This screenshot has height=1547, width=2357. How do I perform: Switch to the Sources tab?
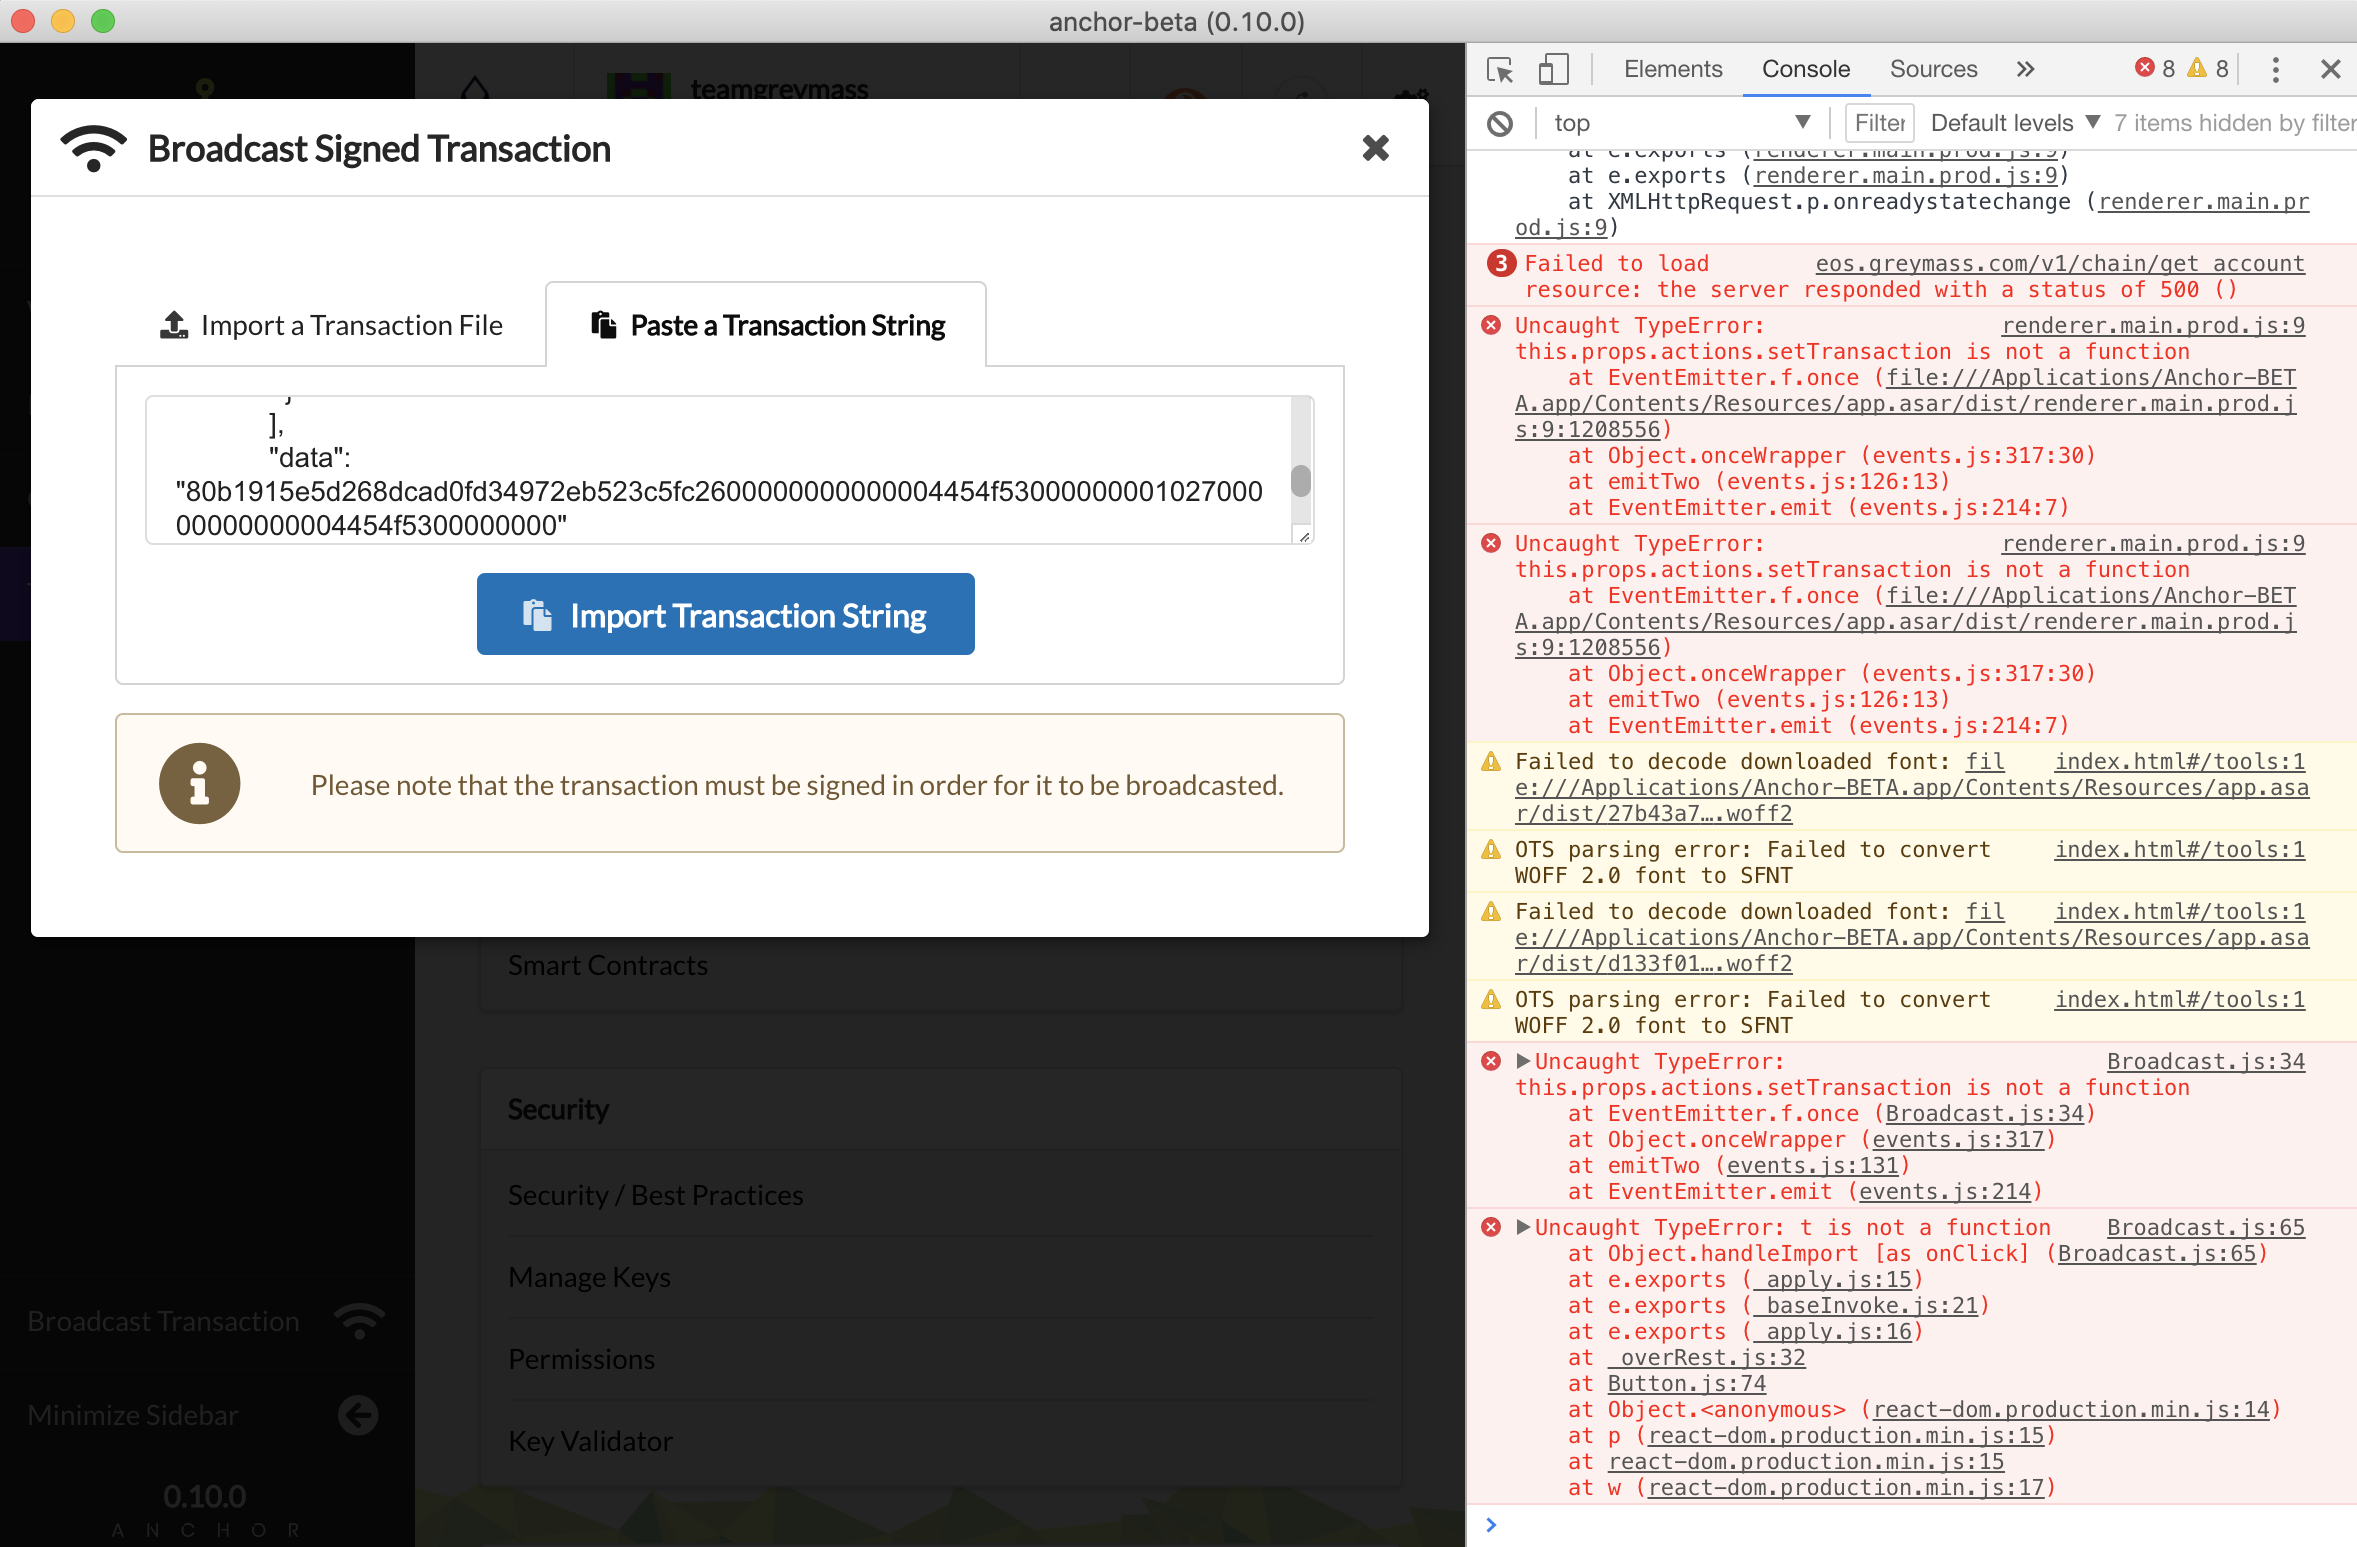point(1932,69)
